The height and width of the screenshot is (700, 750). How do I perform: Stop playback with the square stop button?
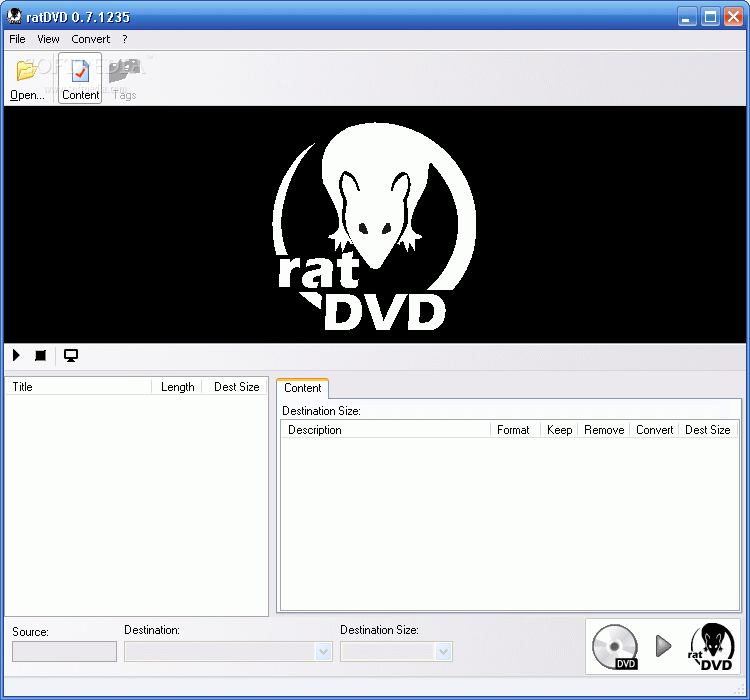[41, 355]
